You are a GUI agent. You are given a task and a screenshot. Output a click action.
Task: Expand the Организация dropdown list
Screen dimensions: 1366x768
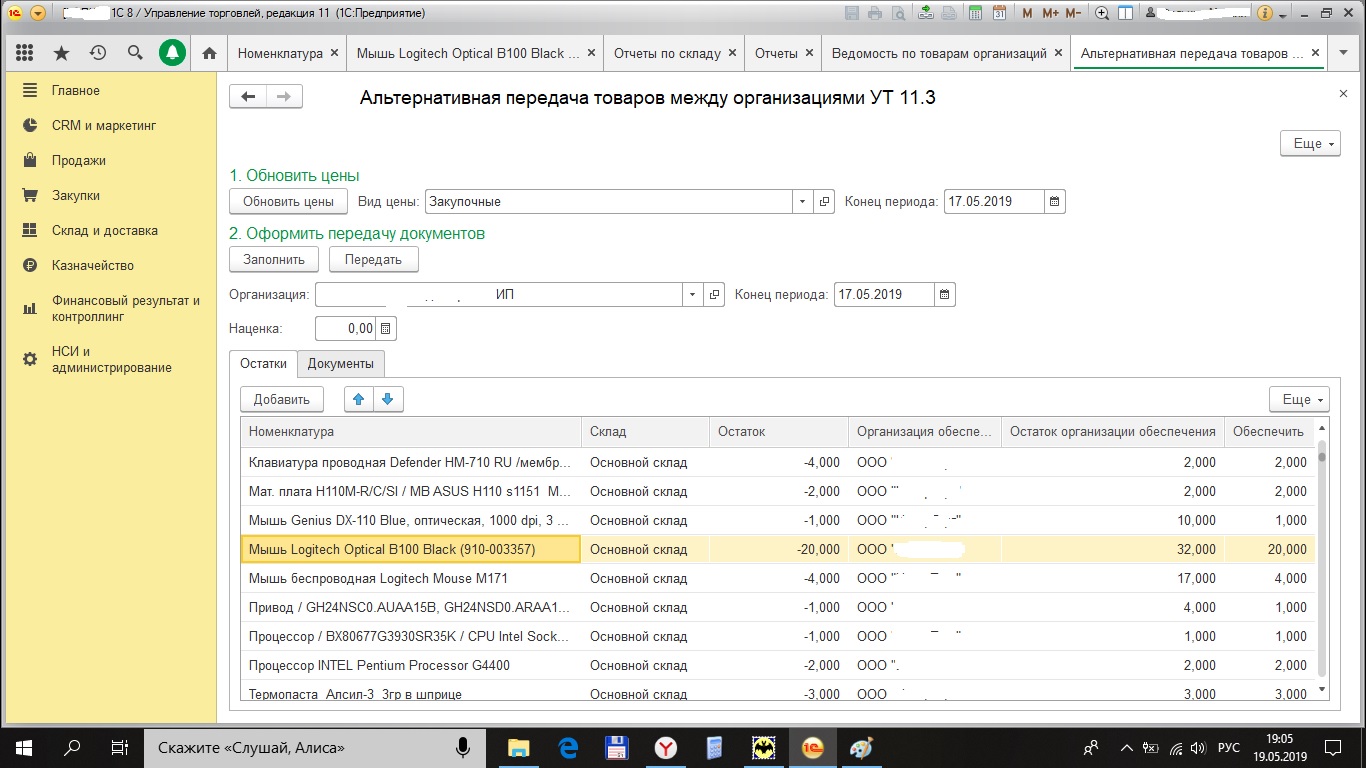tap(692, 294)
